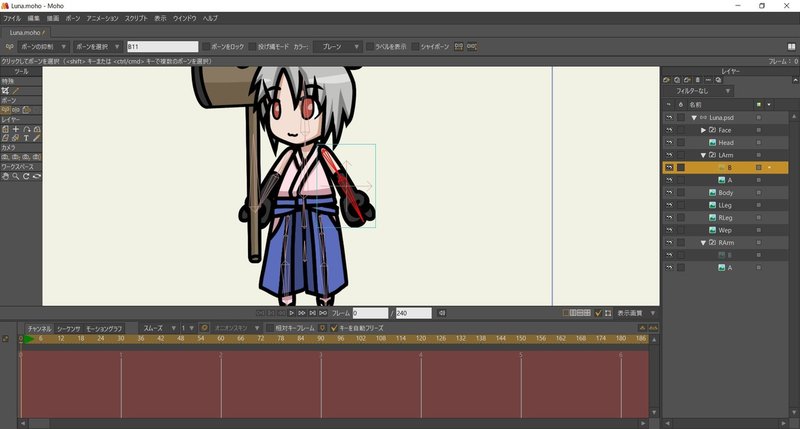
Task: Click the current フレーム number field
Action: [x=370, y=313]
